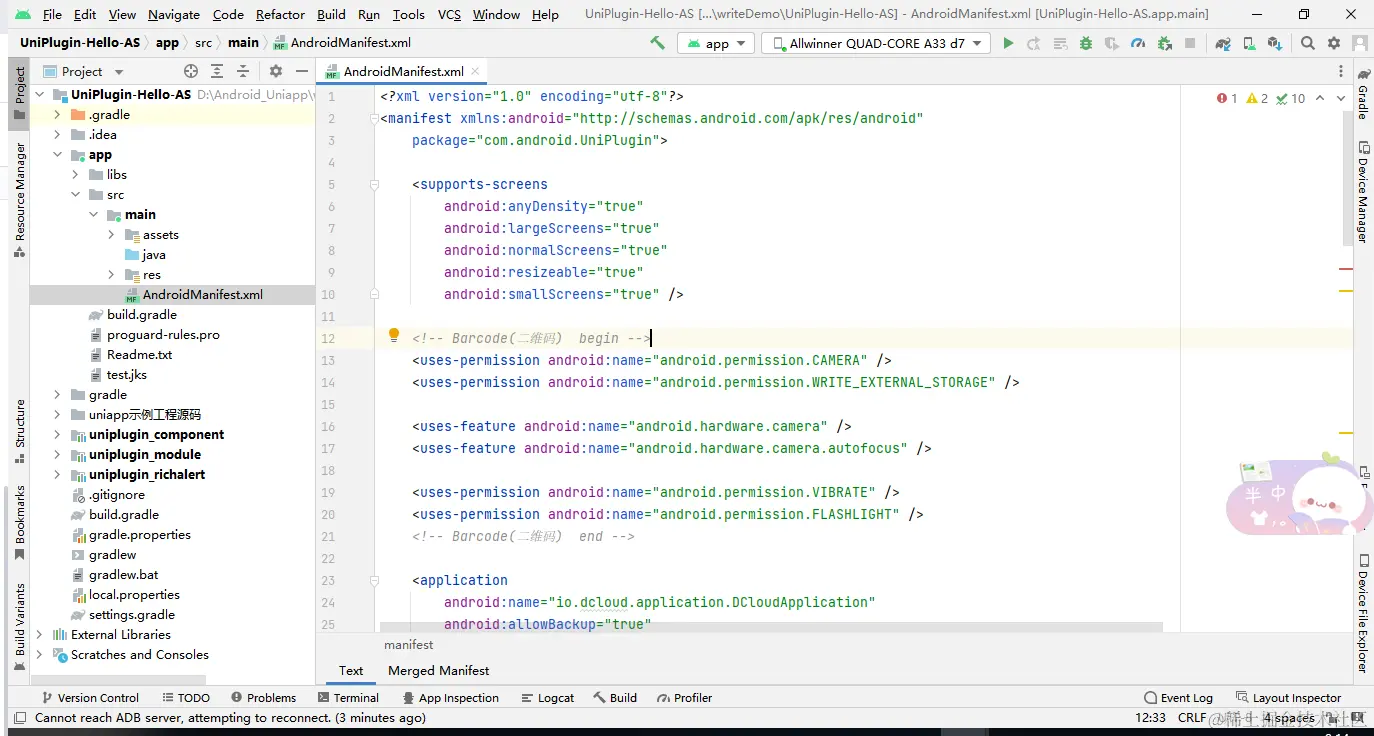Toggle the Build Variants side panel
Screen dimensions: 1374x736
coord(19,625)
